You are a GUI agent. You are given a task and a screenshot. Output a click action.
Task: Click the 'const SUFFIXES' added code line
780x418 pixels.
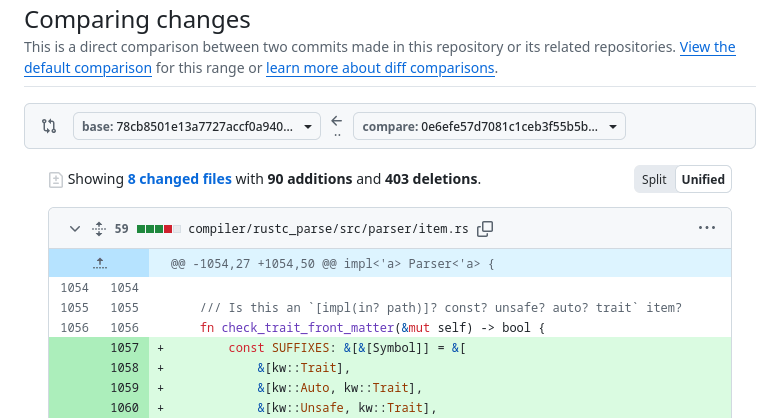[440, 348]
